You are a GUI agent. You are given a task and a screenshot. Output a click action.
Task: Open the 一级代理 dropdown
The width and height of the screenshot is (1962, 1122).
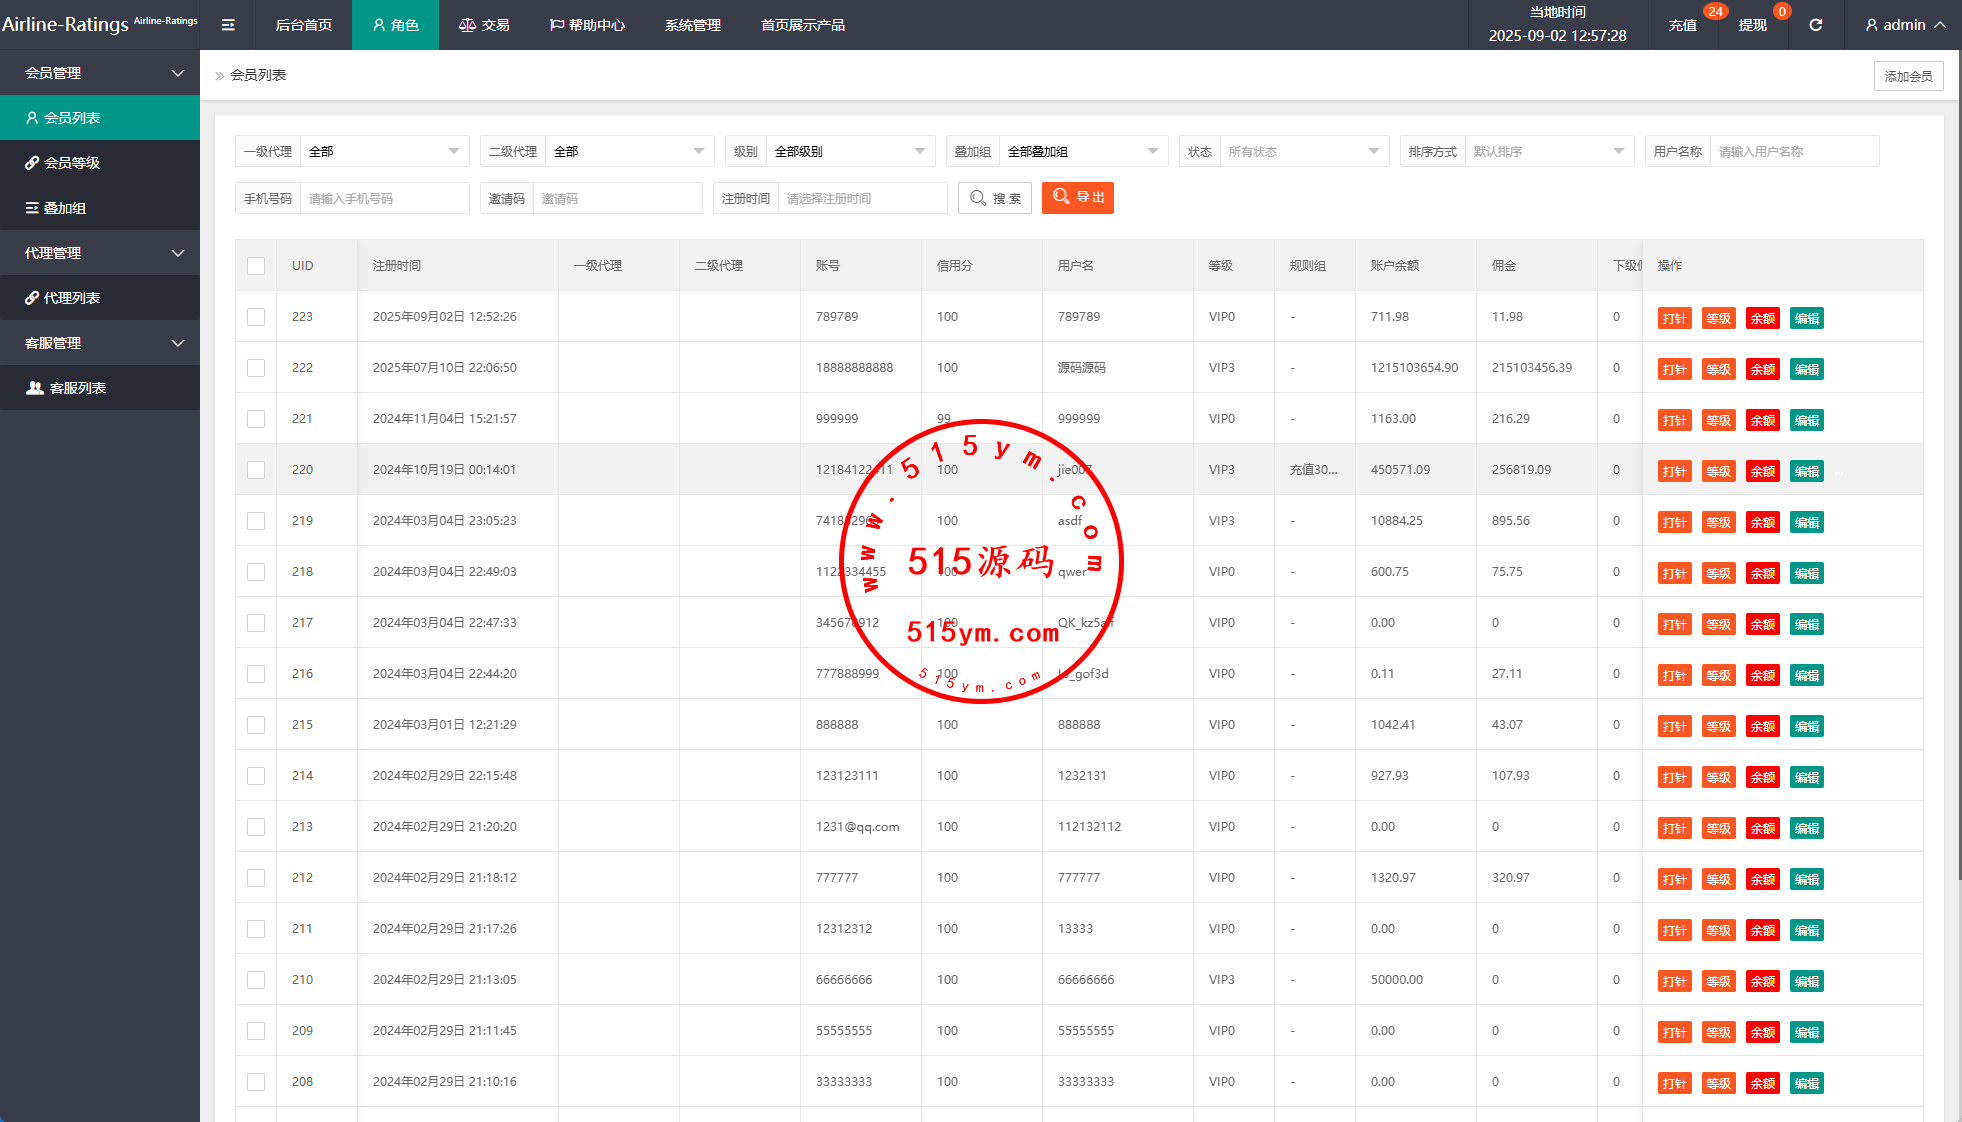384,152
